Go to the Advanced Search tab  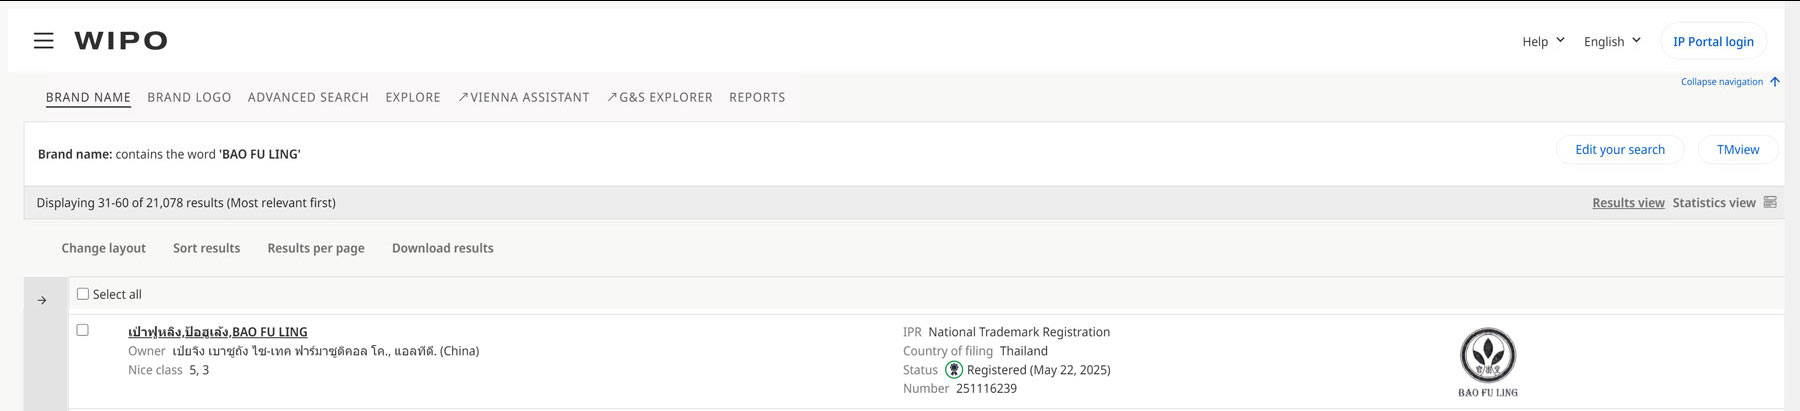coord(308,97)
